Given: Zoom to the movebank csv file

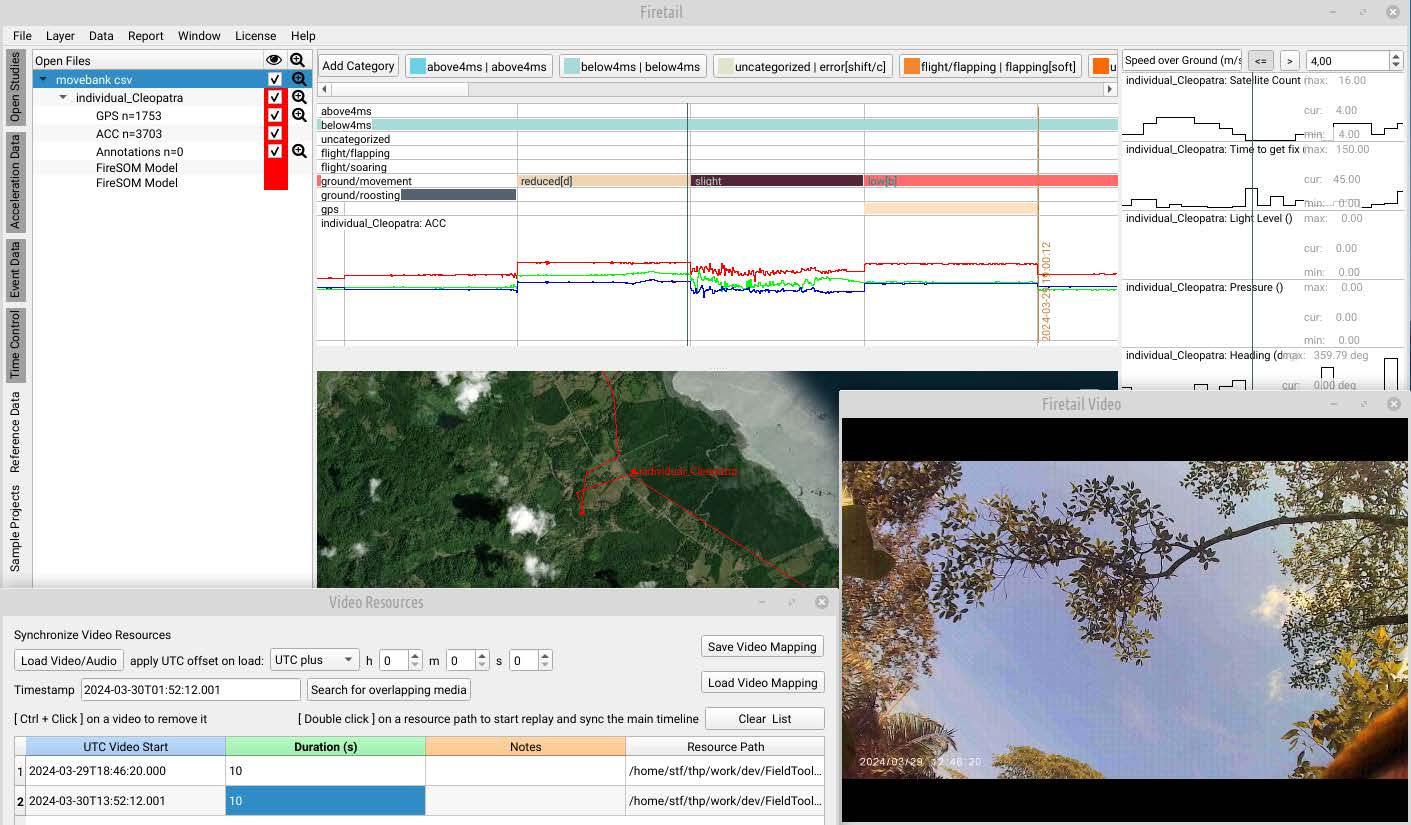Looking at the screenshot, I should (x=298, y=79).
